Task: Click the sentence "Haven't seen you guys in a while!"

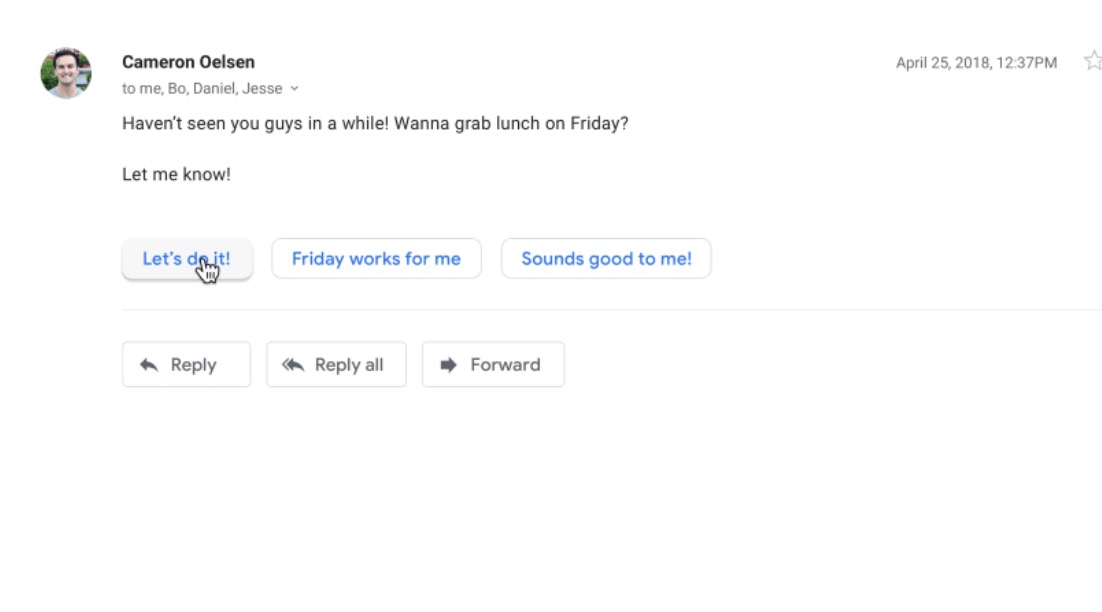Action: (x=255, y=124)
